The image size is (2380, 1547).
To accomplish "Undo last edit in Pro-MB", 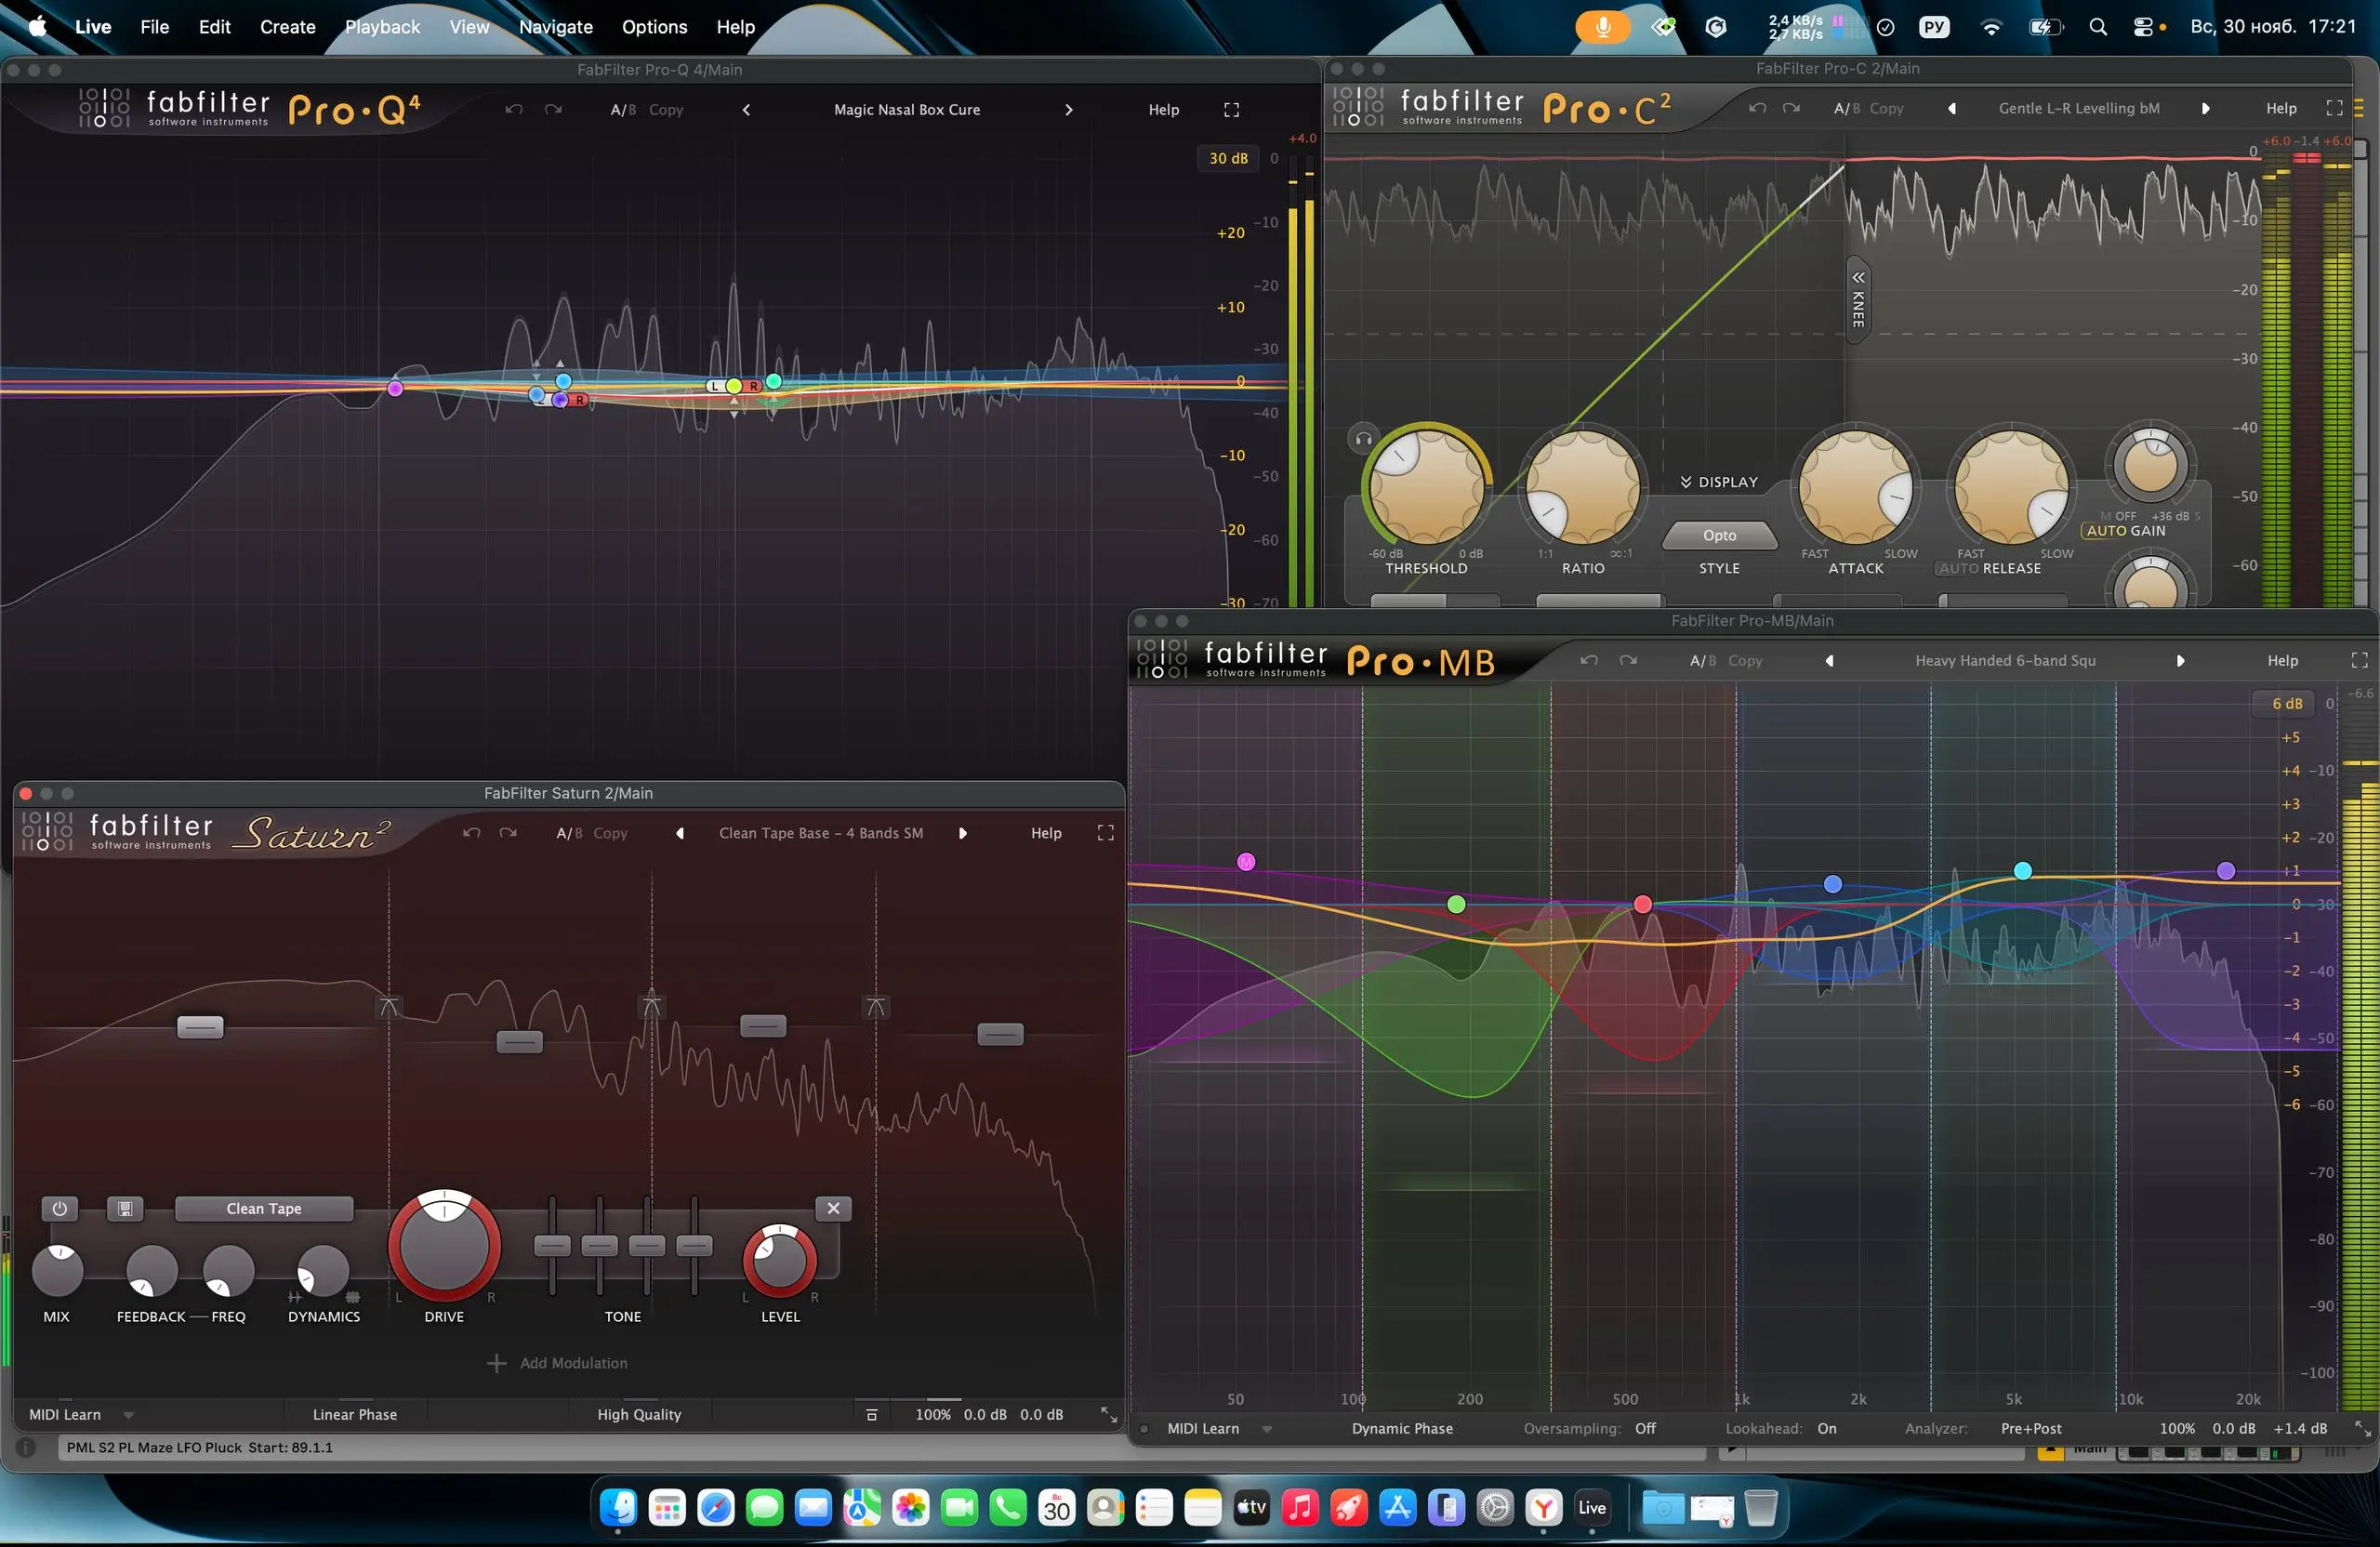I will pos(1589,660).
